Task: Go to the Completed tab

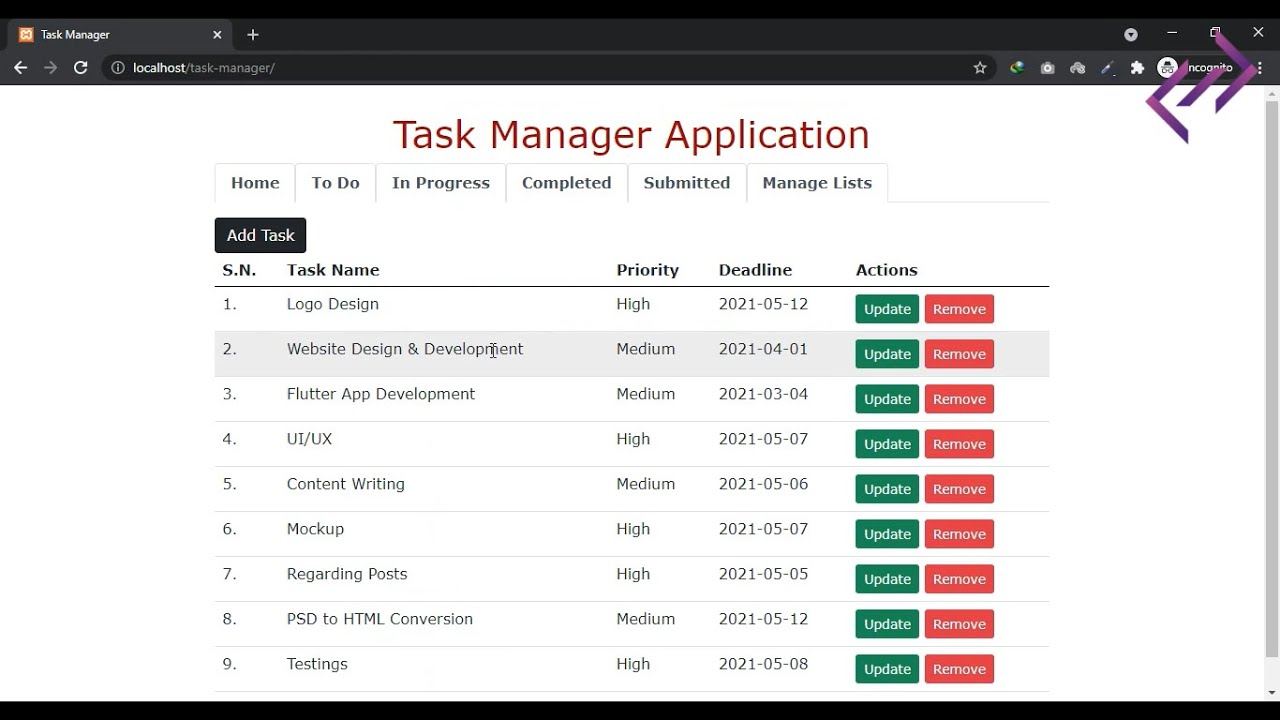Action: pyautogui.click(x=566, y=183)
